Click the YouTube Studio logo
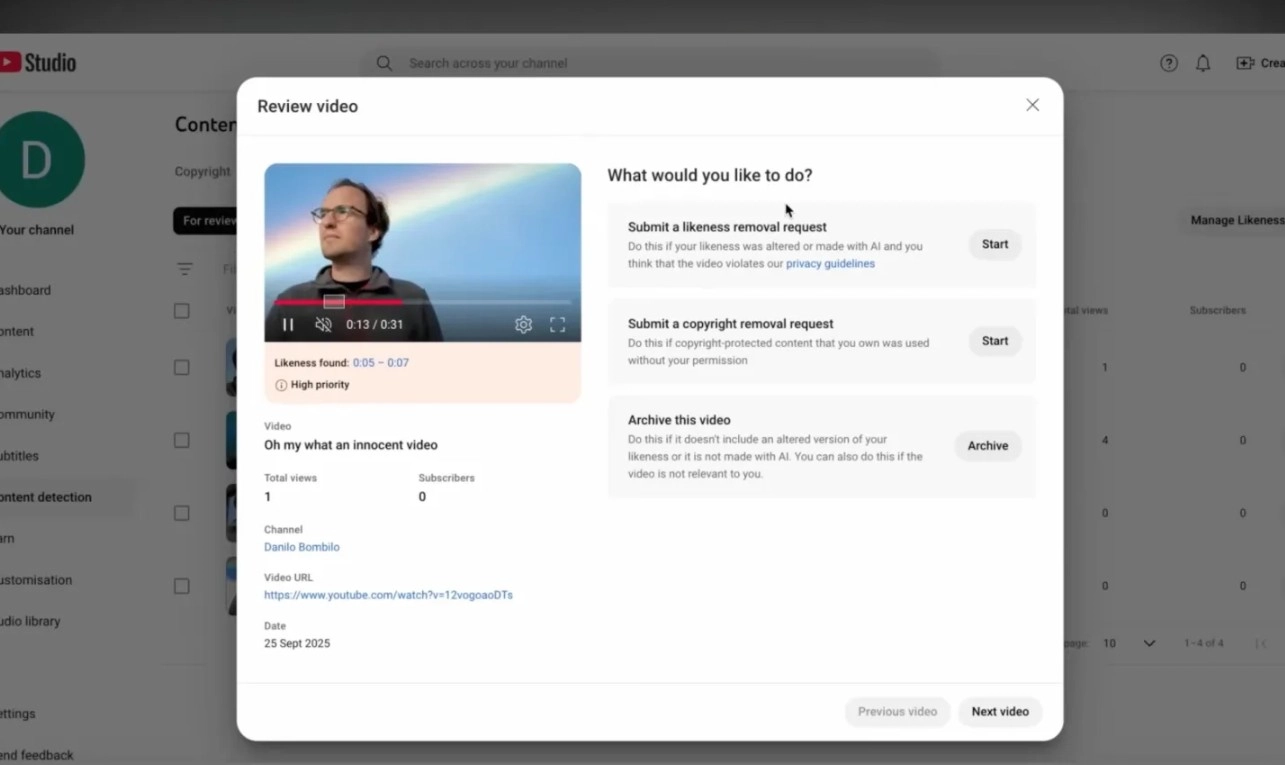This screenshot has height=765, width=1285. coord(38,63)
